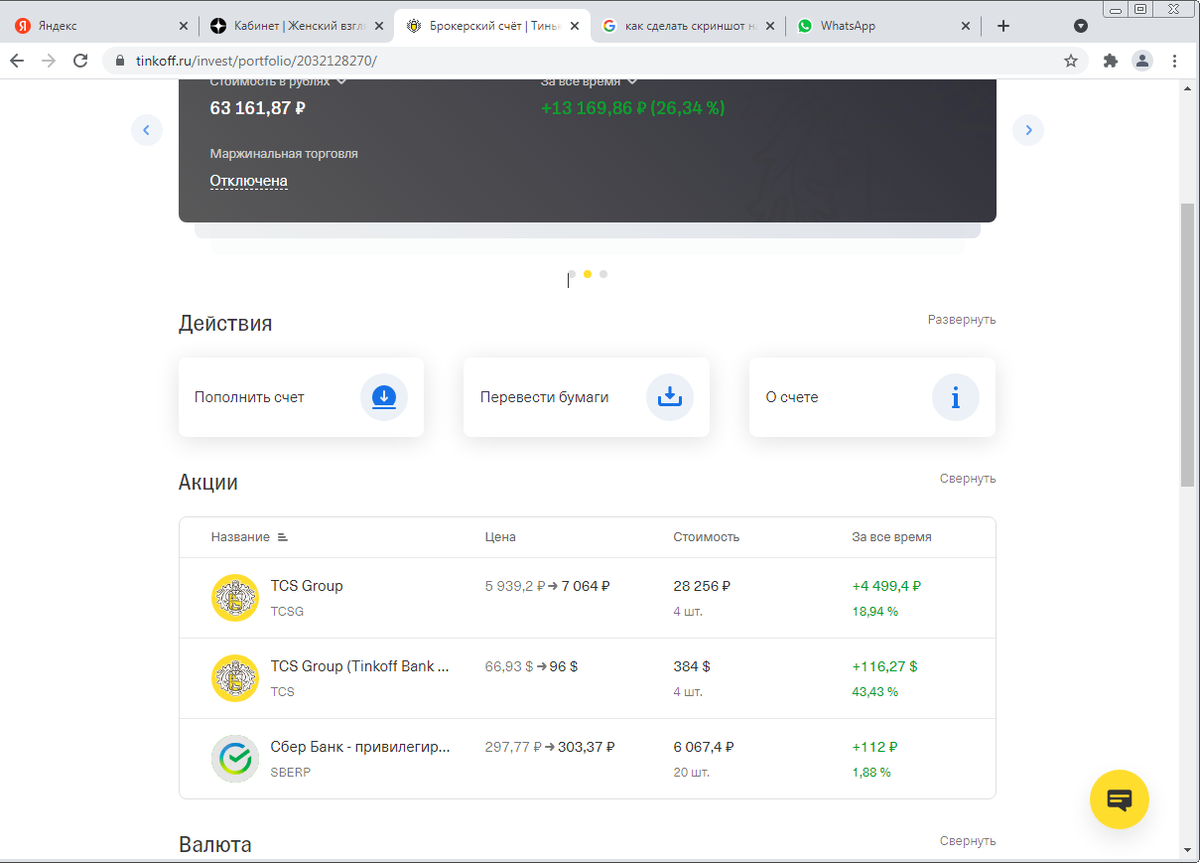Select the third carousel dot
The height and width of the screenshot is (863, 1200).
click(x=603, y=273)
